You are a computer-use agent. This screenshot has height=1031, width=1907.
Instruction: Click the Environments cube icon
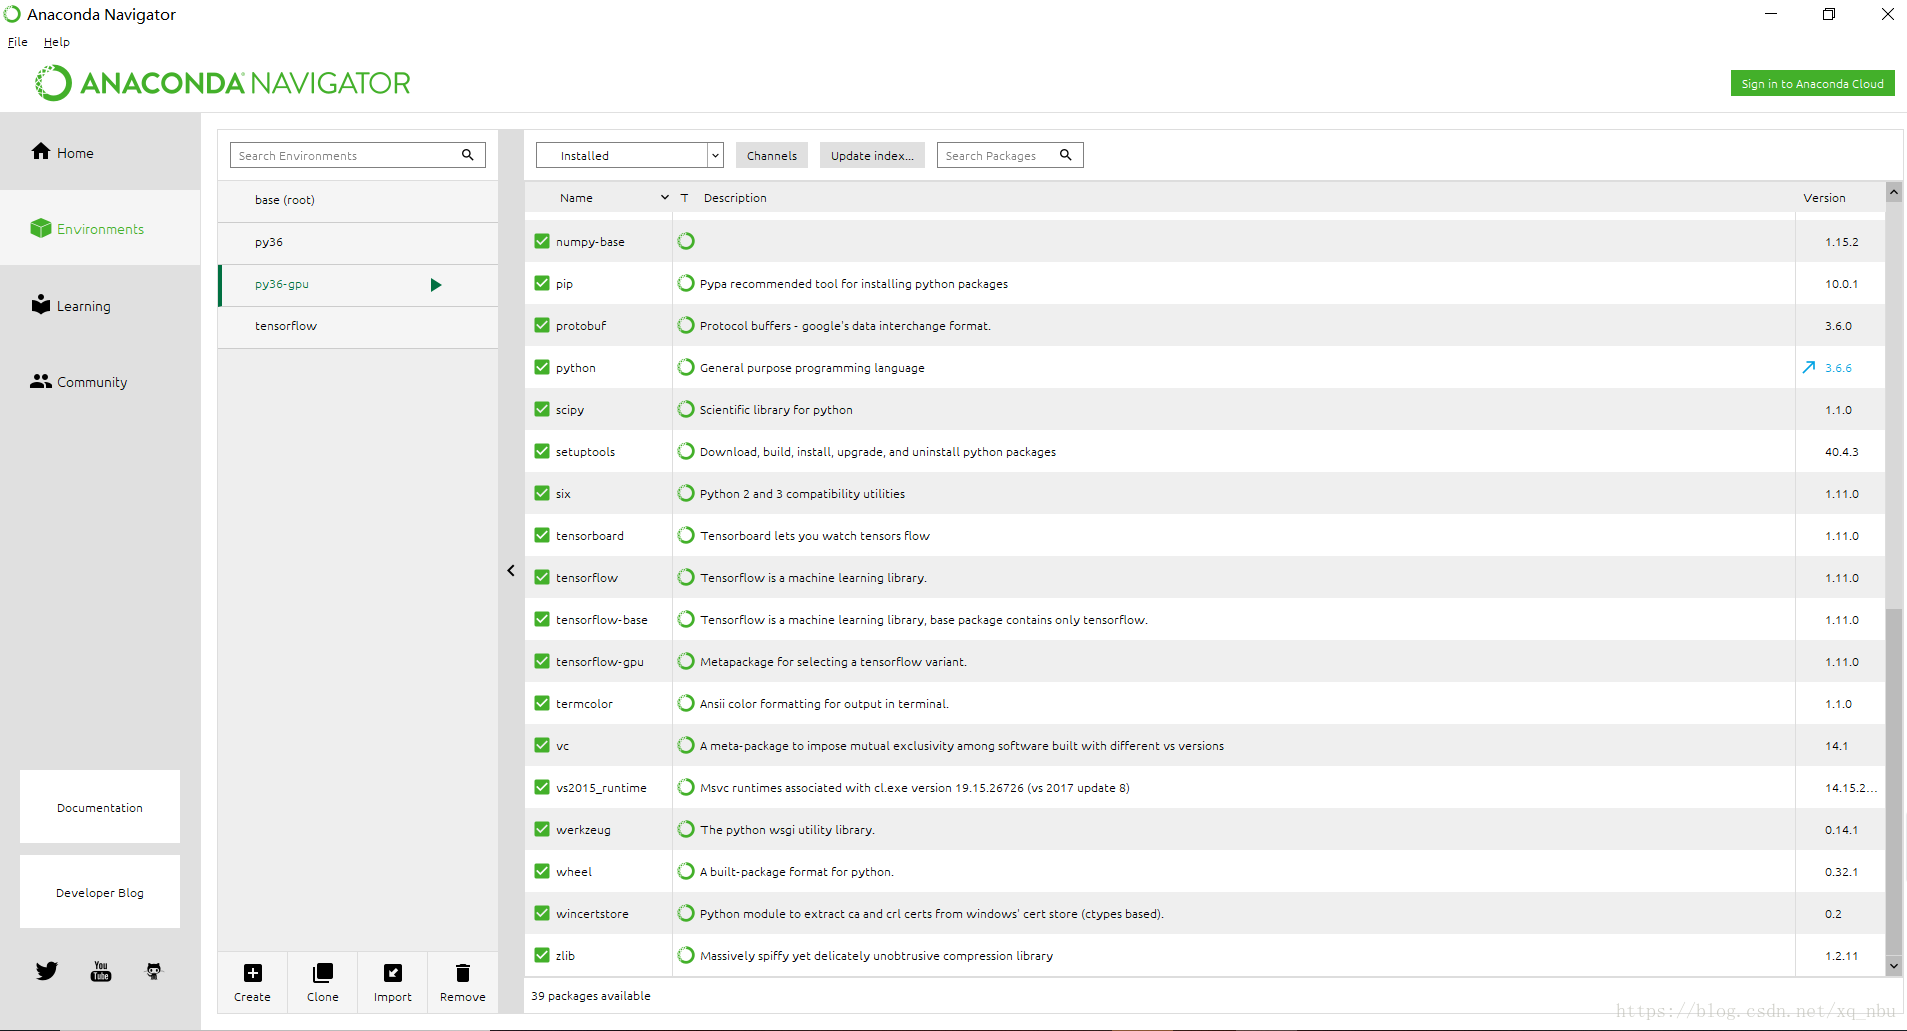41,228
